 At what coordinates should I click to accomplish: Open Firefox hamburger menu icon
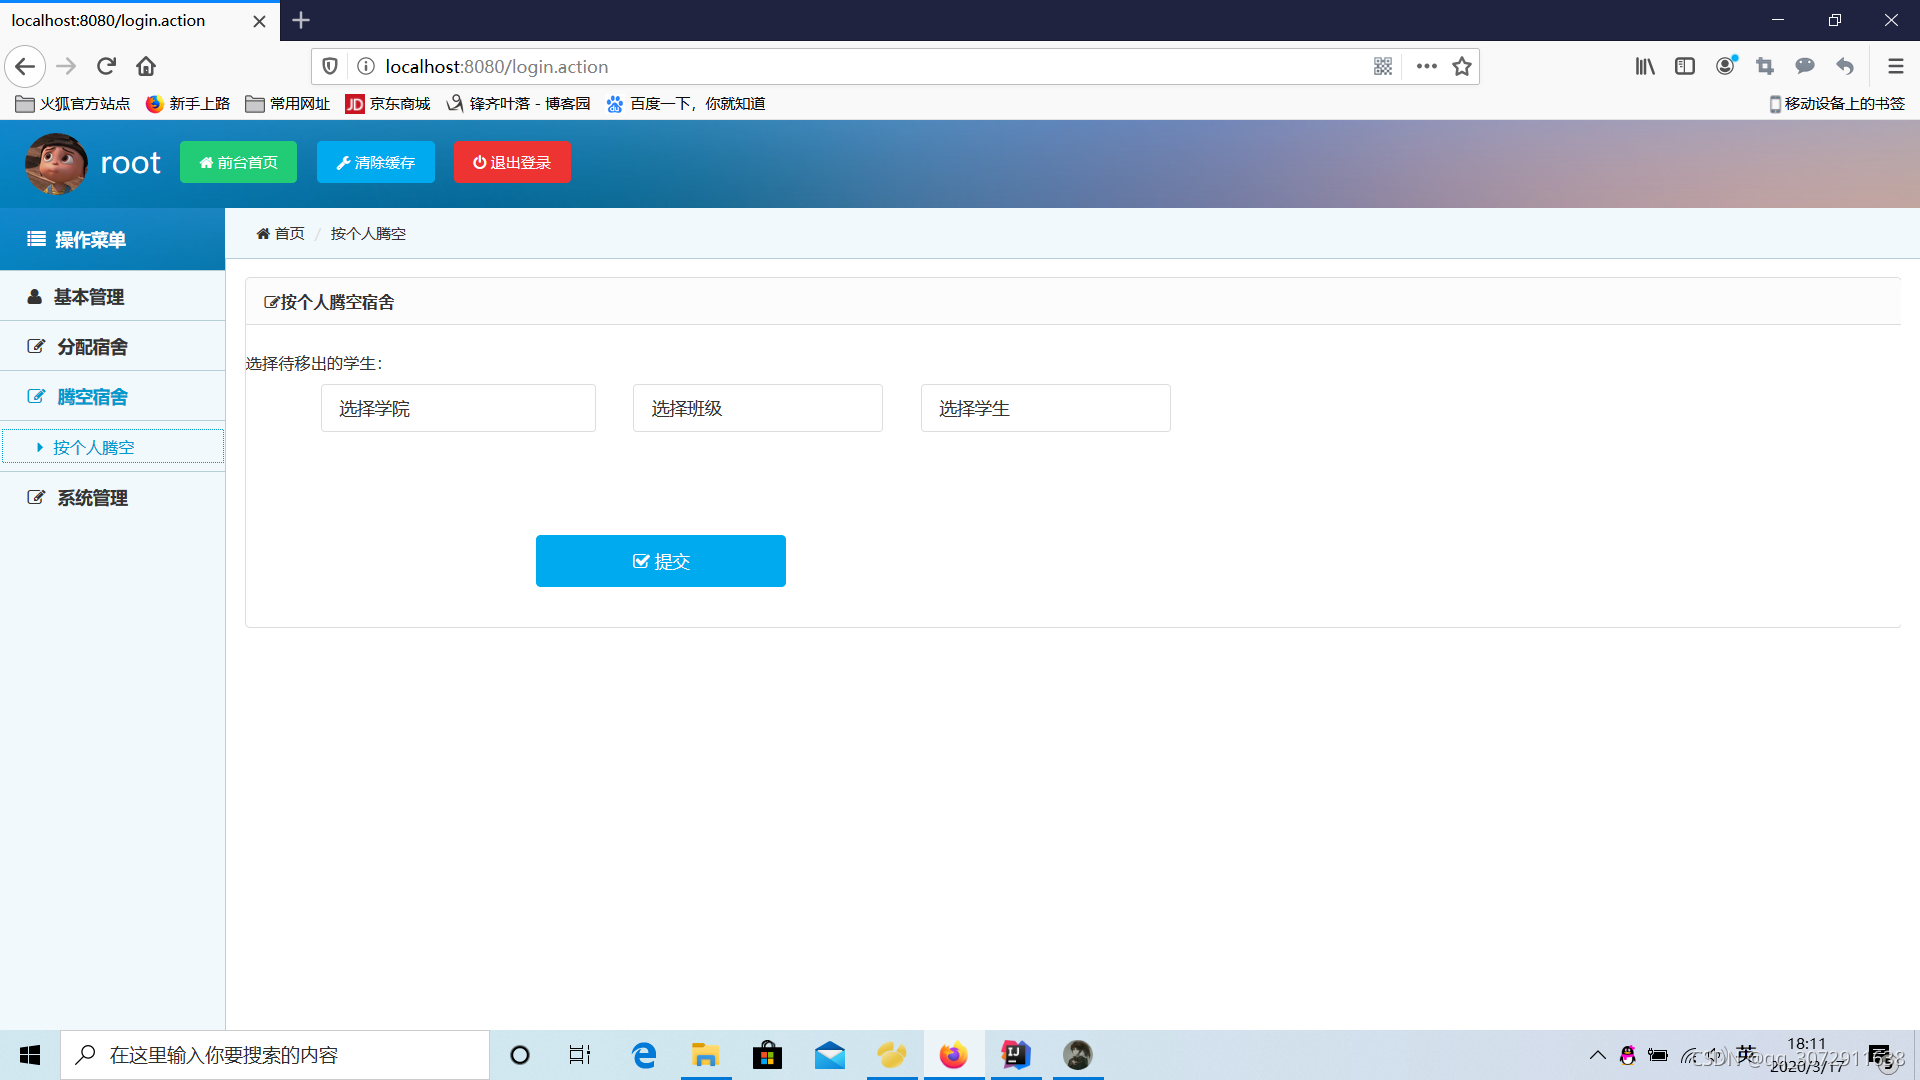point(1895,66)
